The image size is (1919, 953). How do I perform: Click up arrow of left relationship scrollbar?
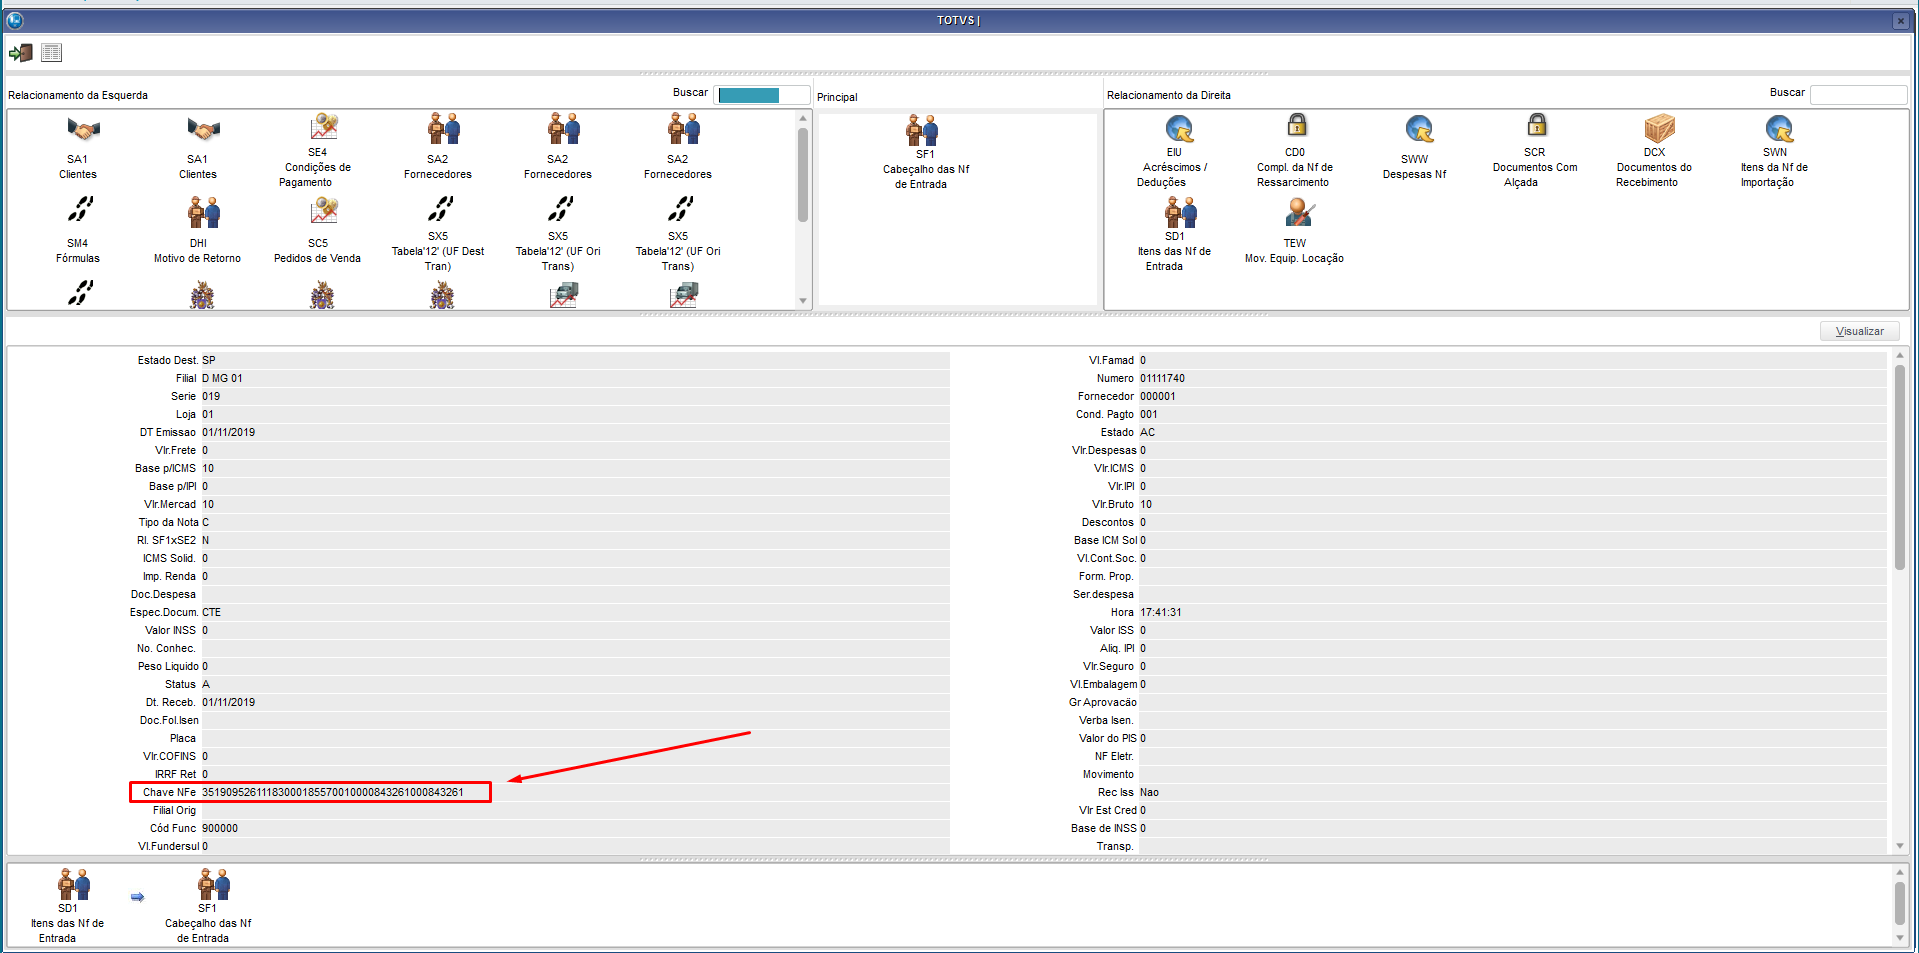(x=802, y=118)
